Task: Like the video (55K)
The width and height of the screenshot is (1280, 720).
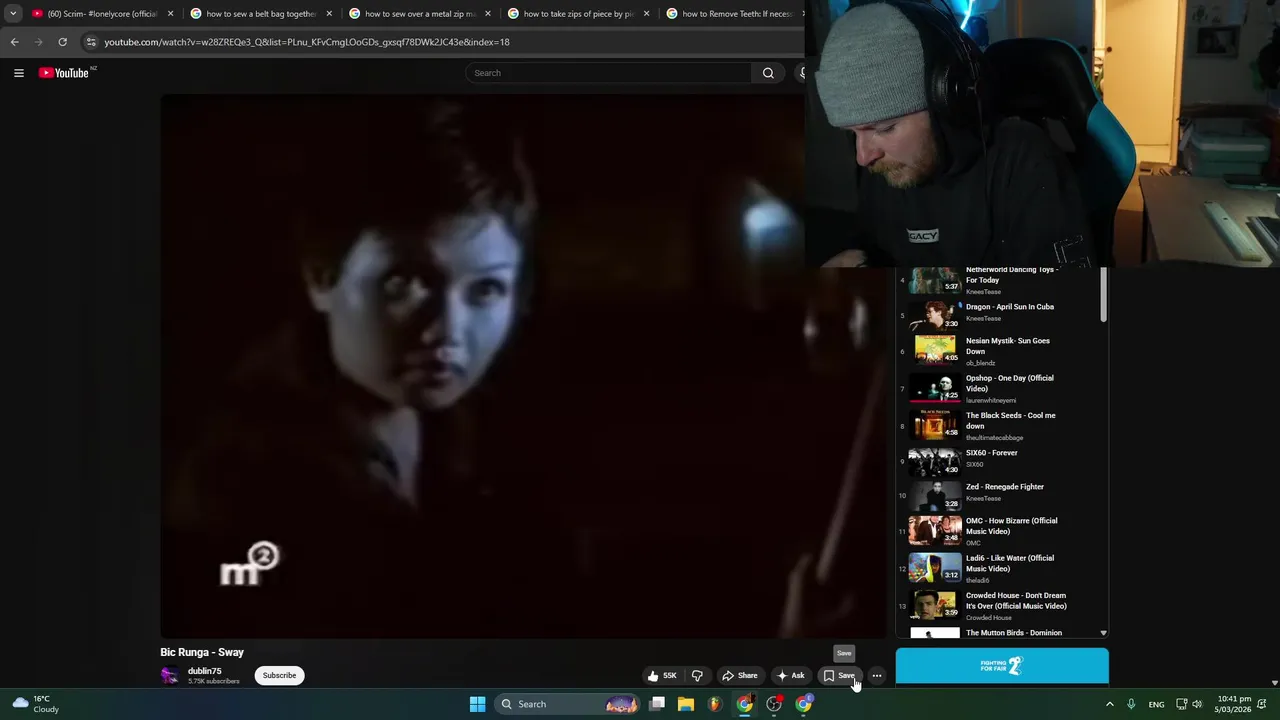Action: 662,676
